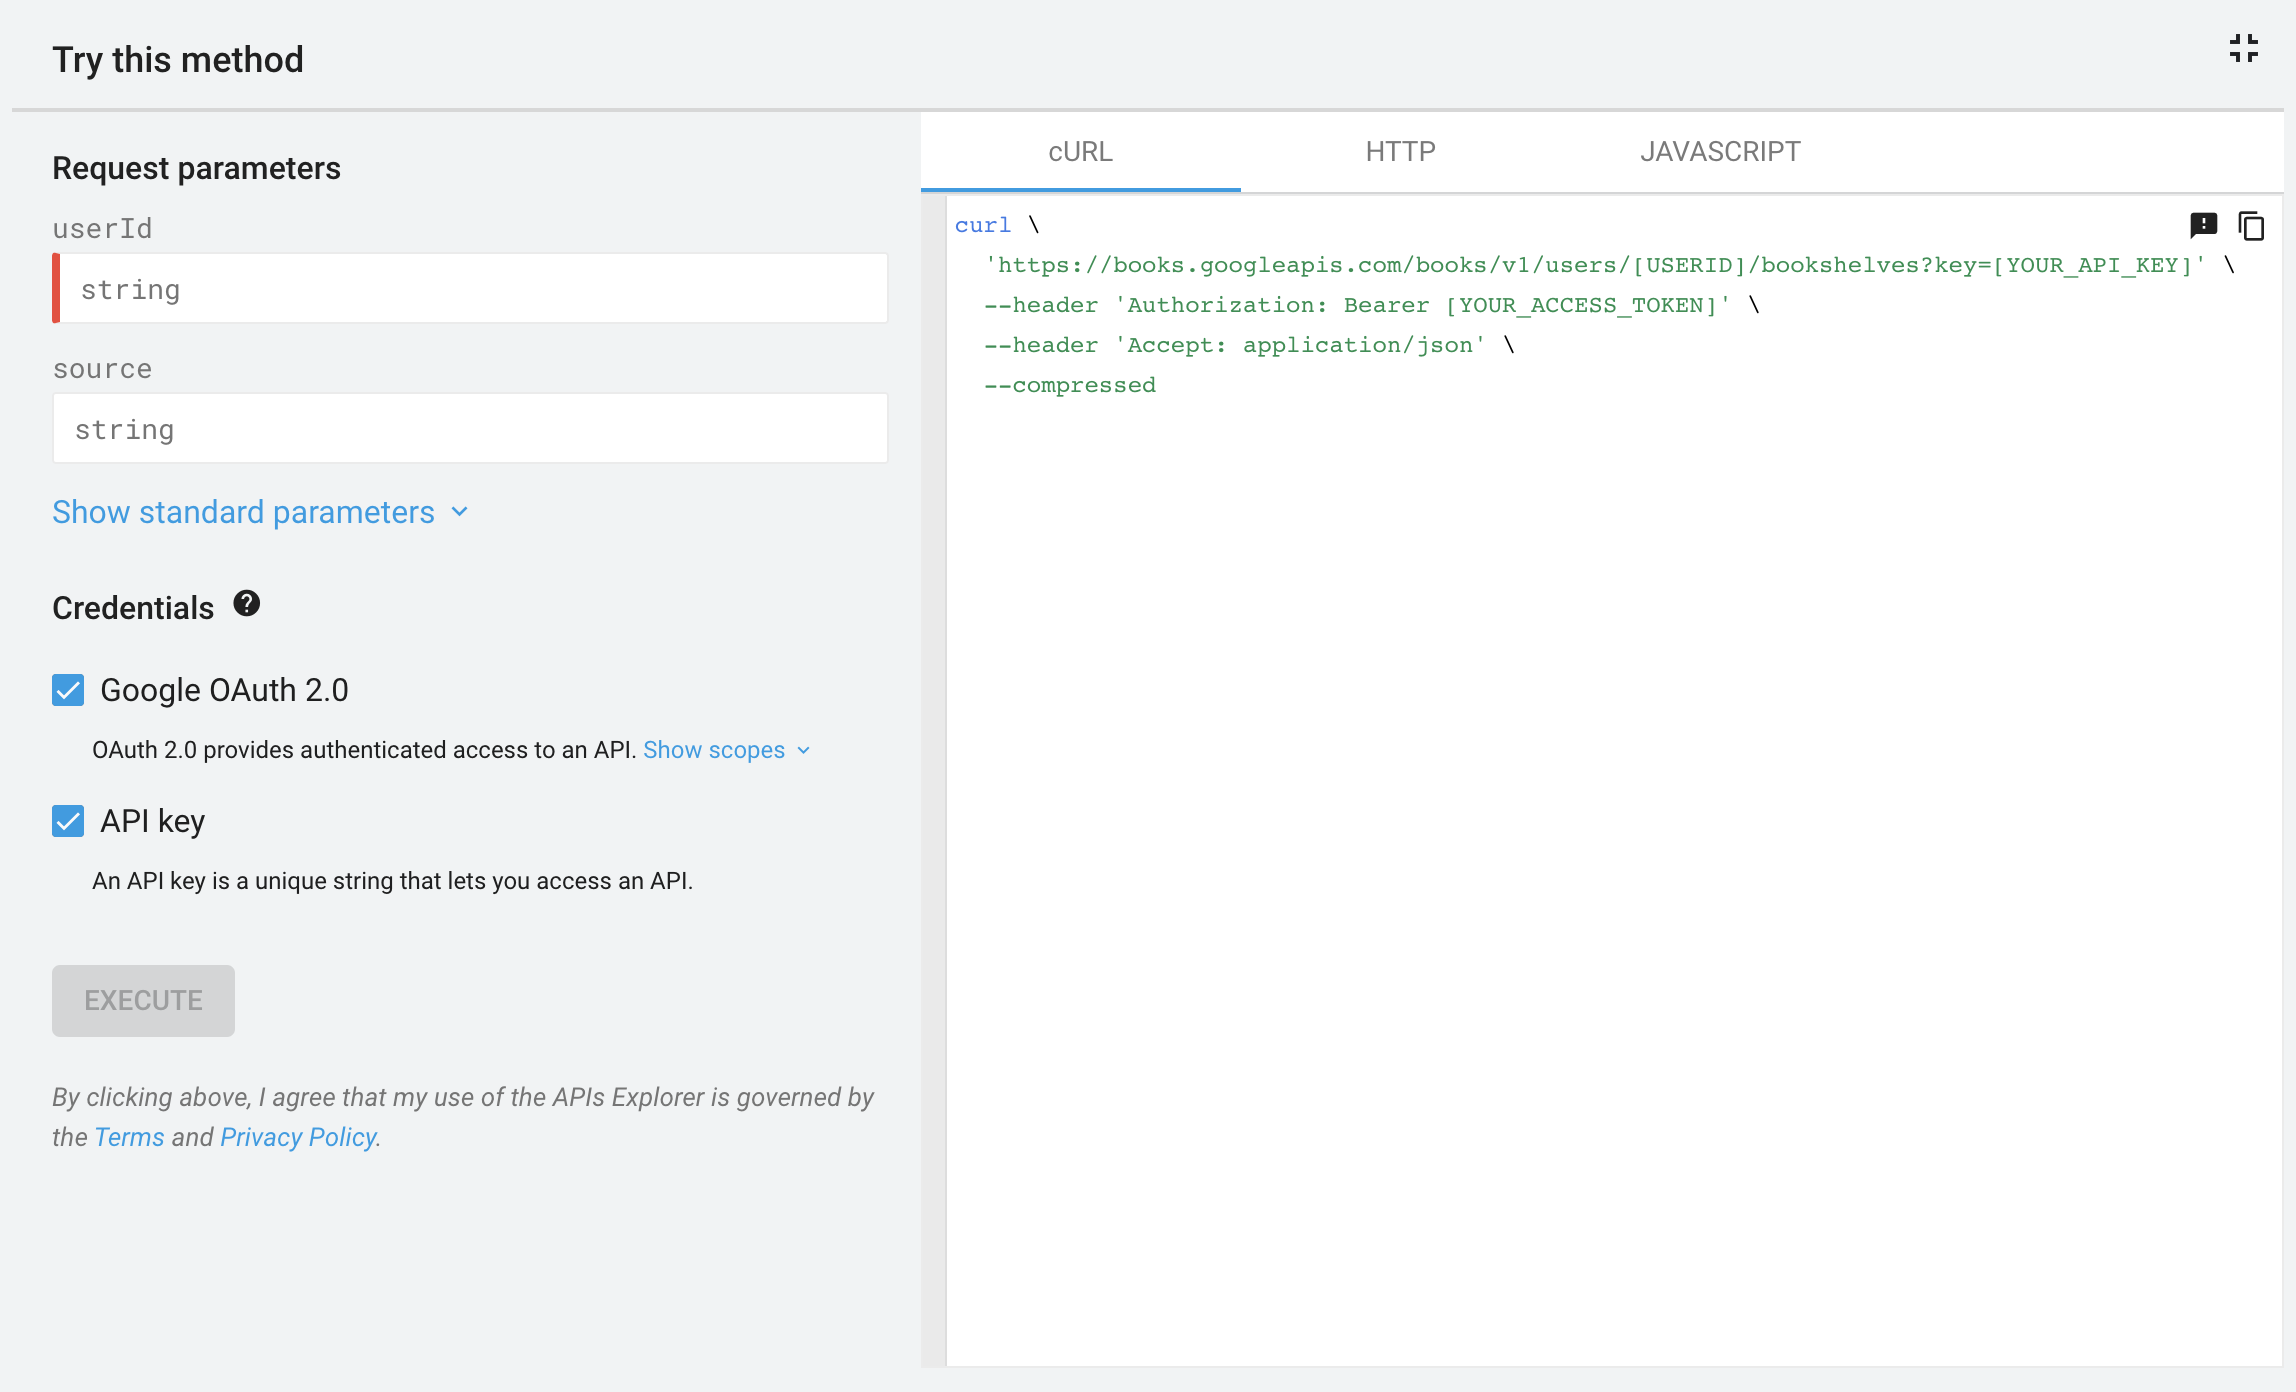
Task: Select the JAVASCRIPT tab
Action: click(1720, 151)
